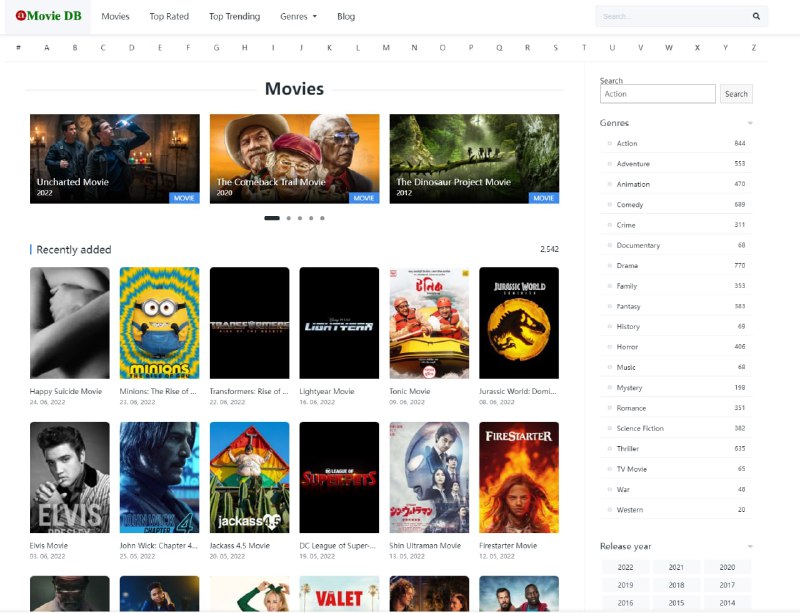This screenshot has height=613, width=800.
Task: Collapse the Genres sidebar section
Action: click(x=750, y=123)
